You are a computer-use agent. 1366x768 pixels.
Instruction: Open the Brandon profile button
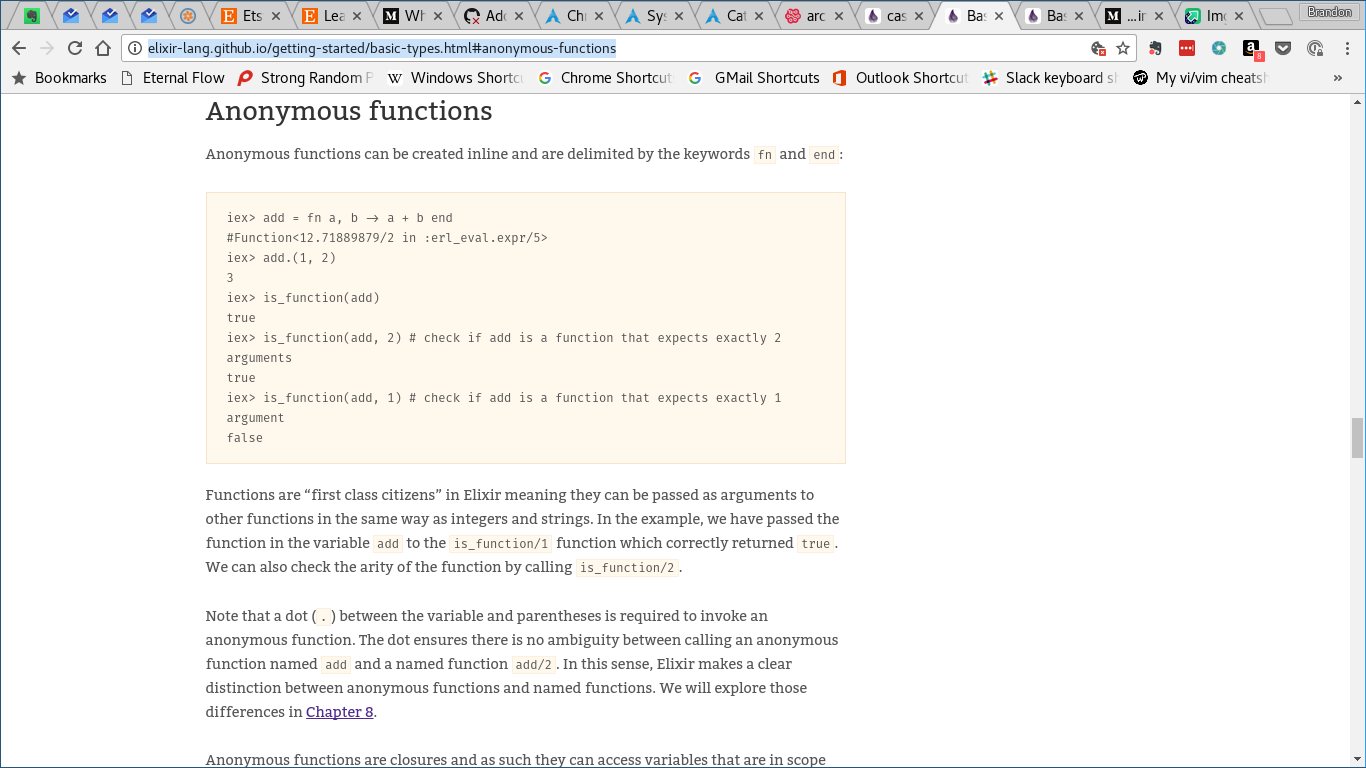click(1329, 11)
